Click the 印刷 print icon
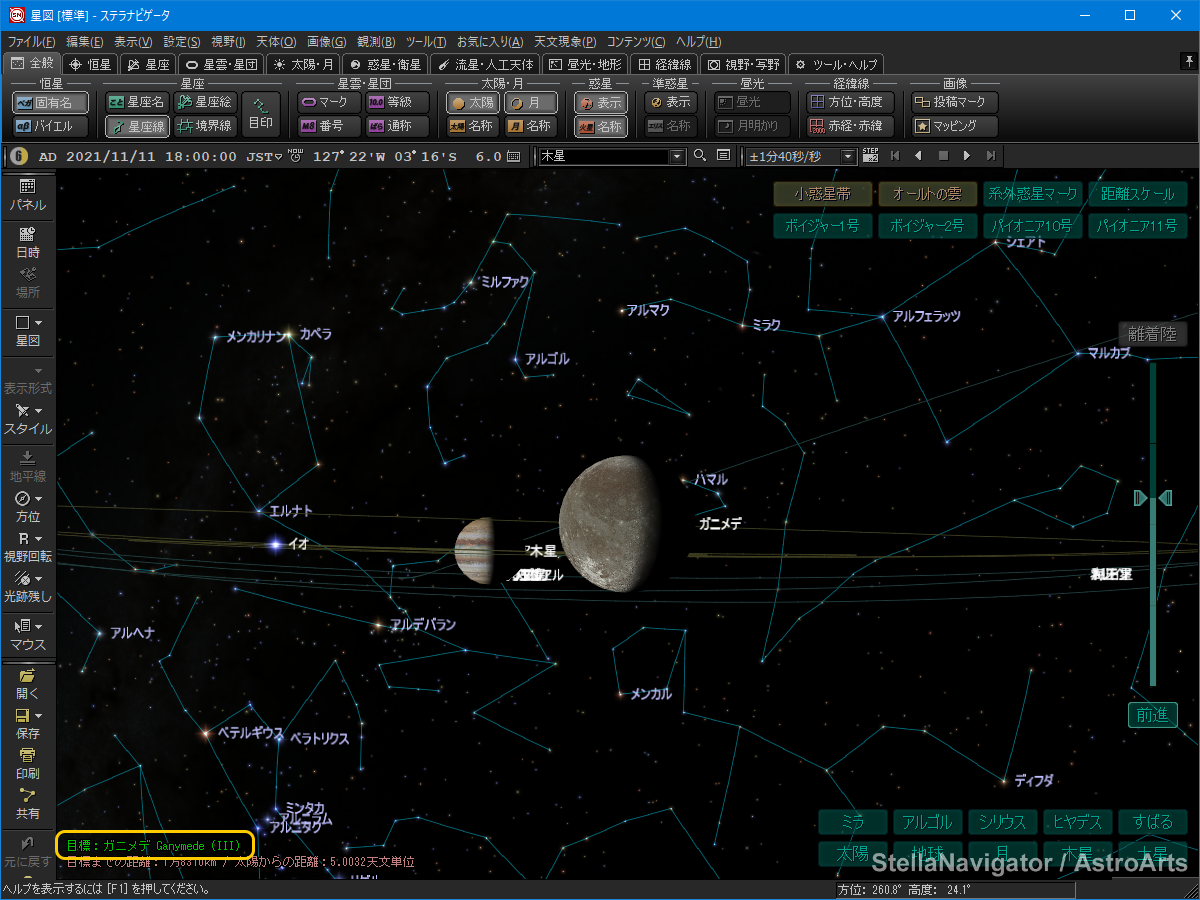Image resolution: width=1200 pixels, height=900 pixels. pyautogui.click(x=27, y=764)
